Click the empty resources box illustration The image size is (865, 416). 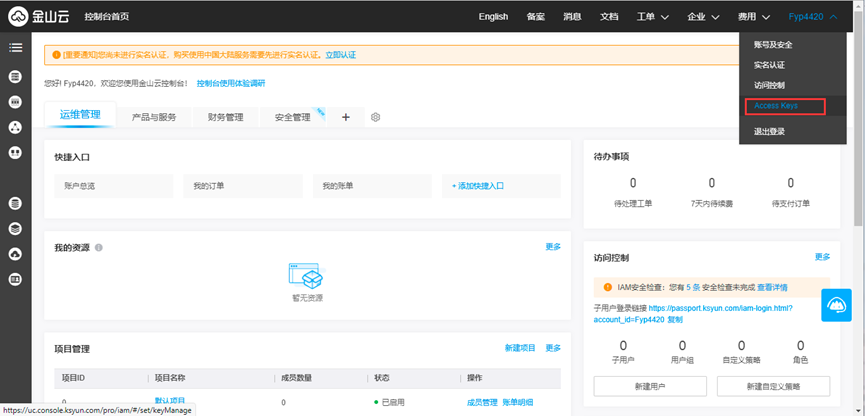click(x=307, y=277)
